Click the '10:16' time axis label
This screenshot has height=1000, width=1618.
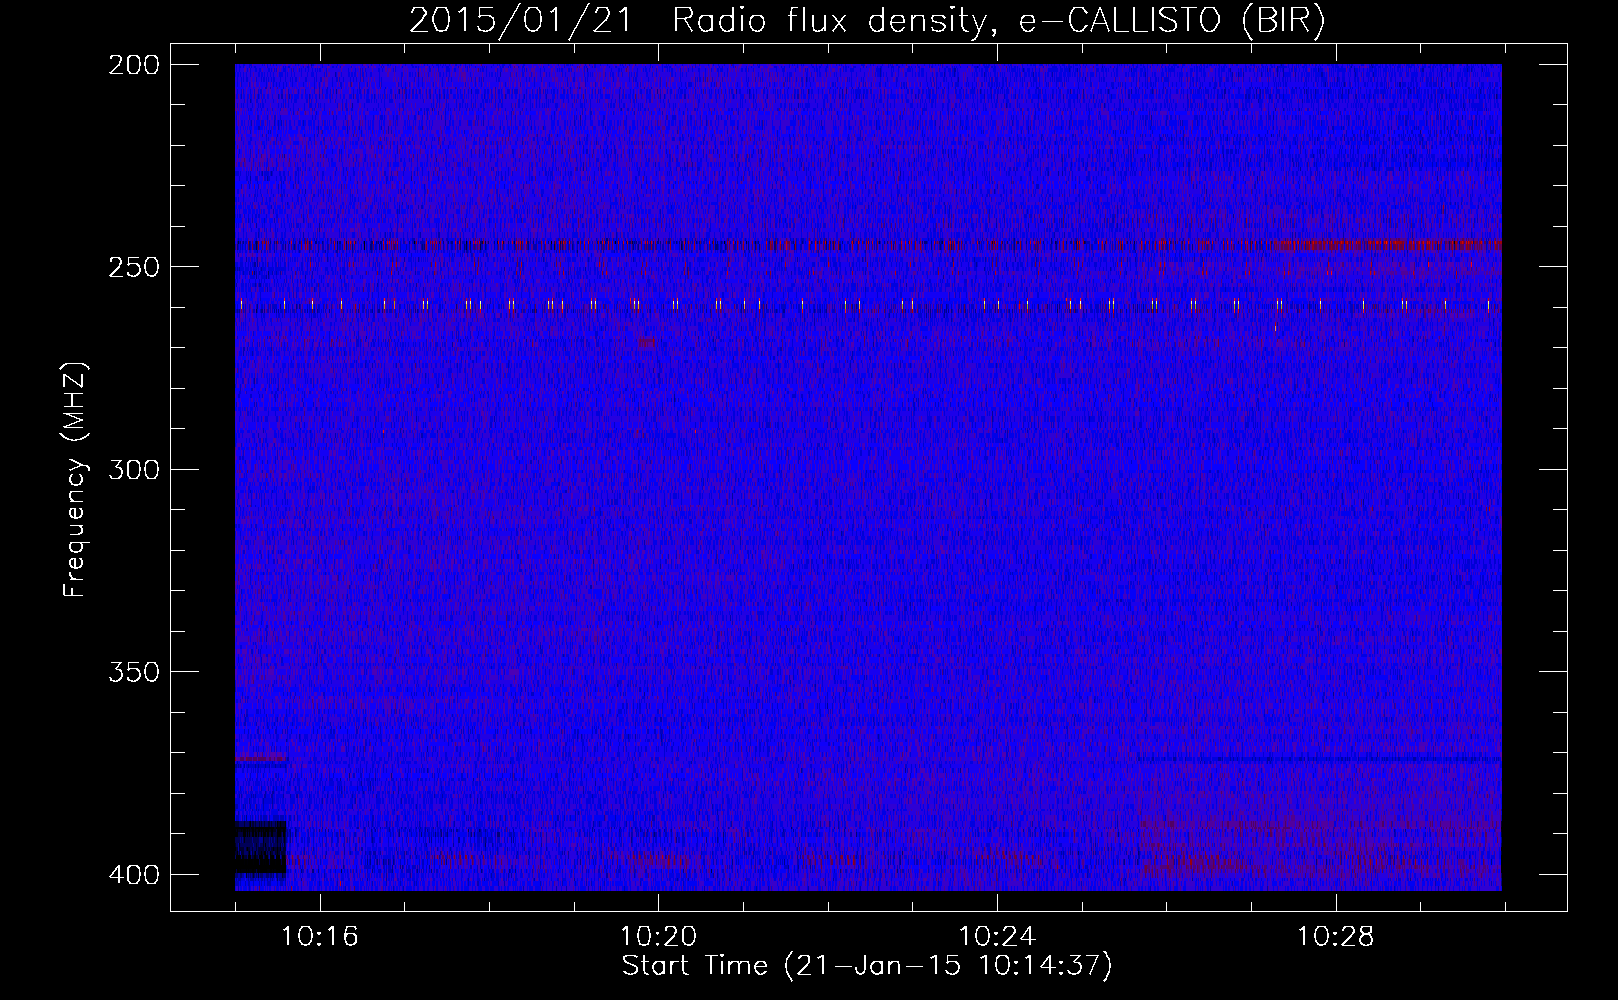click(319, 937)
